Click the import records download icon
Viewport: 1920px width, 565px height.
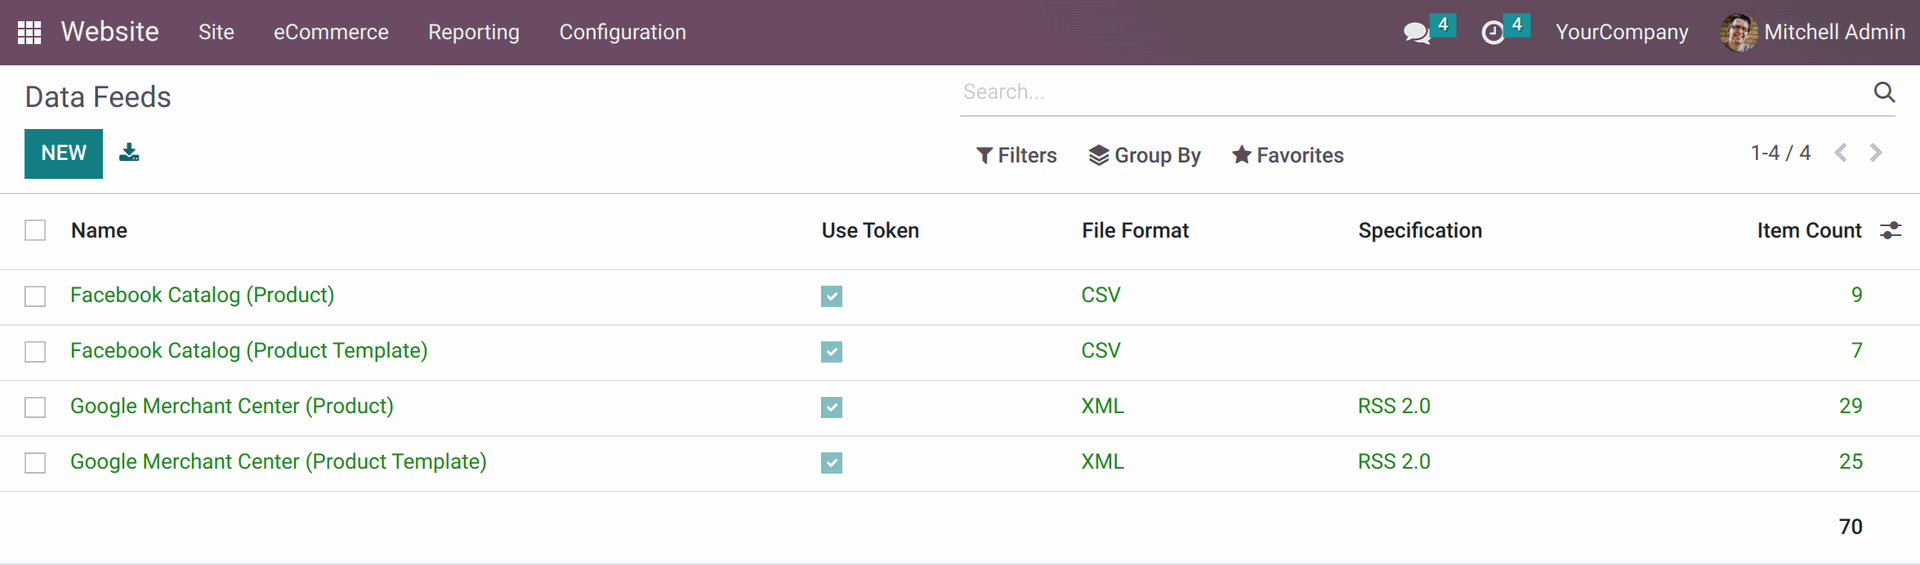pyautogui.click(x=129, y=152)
